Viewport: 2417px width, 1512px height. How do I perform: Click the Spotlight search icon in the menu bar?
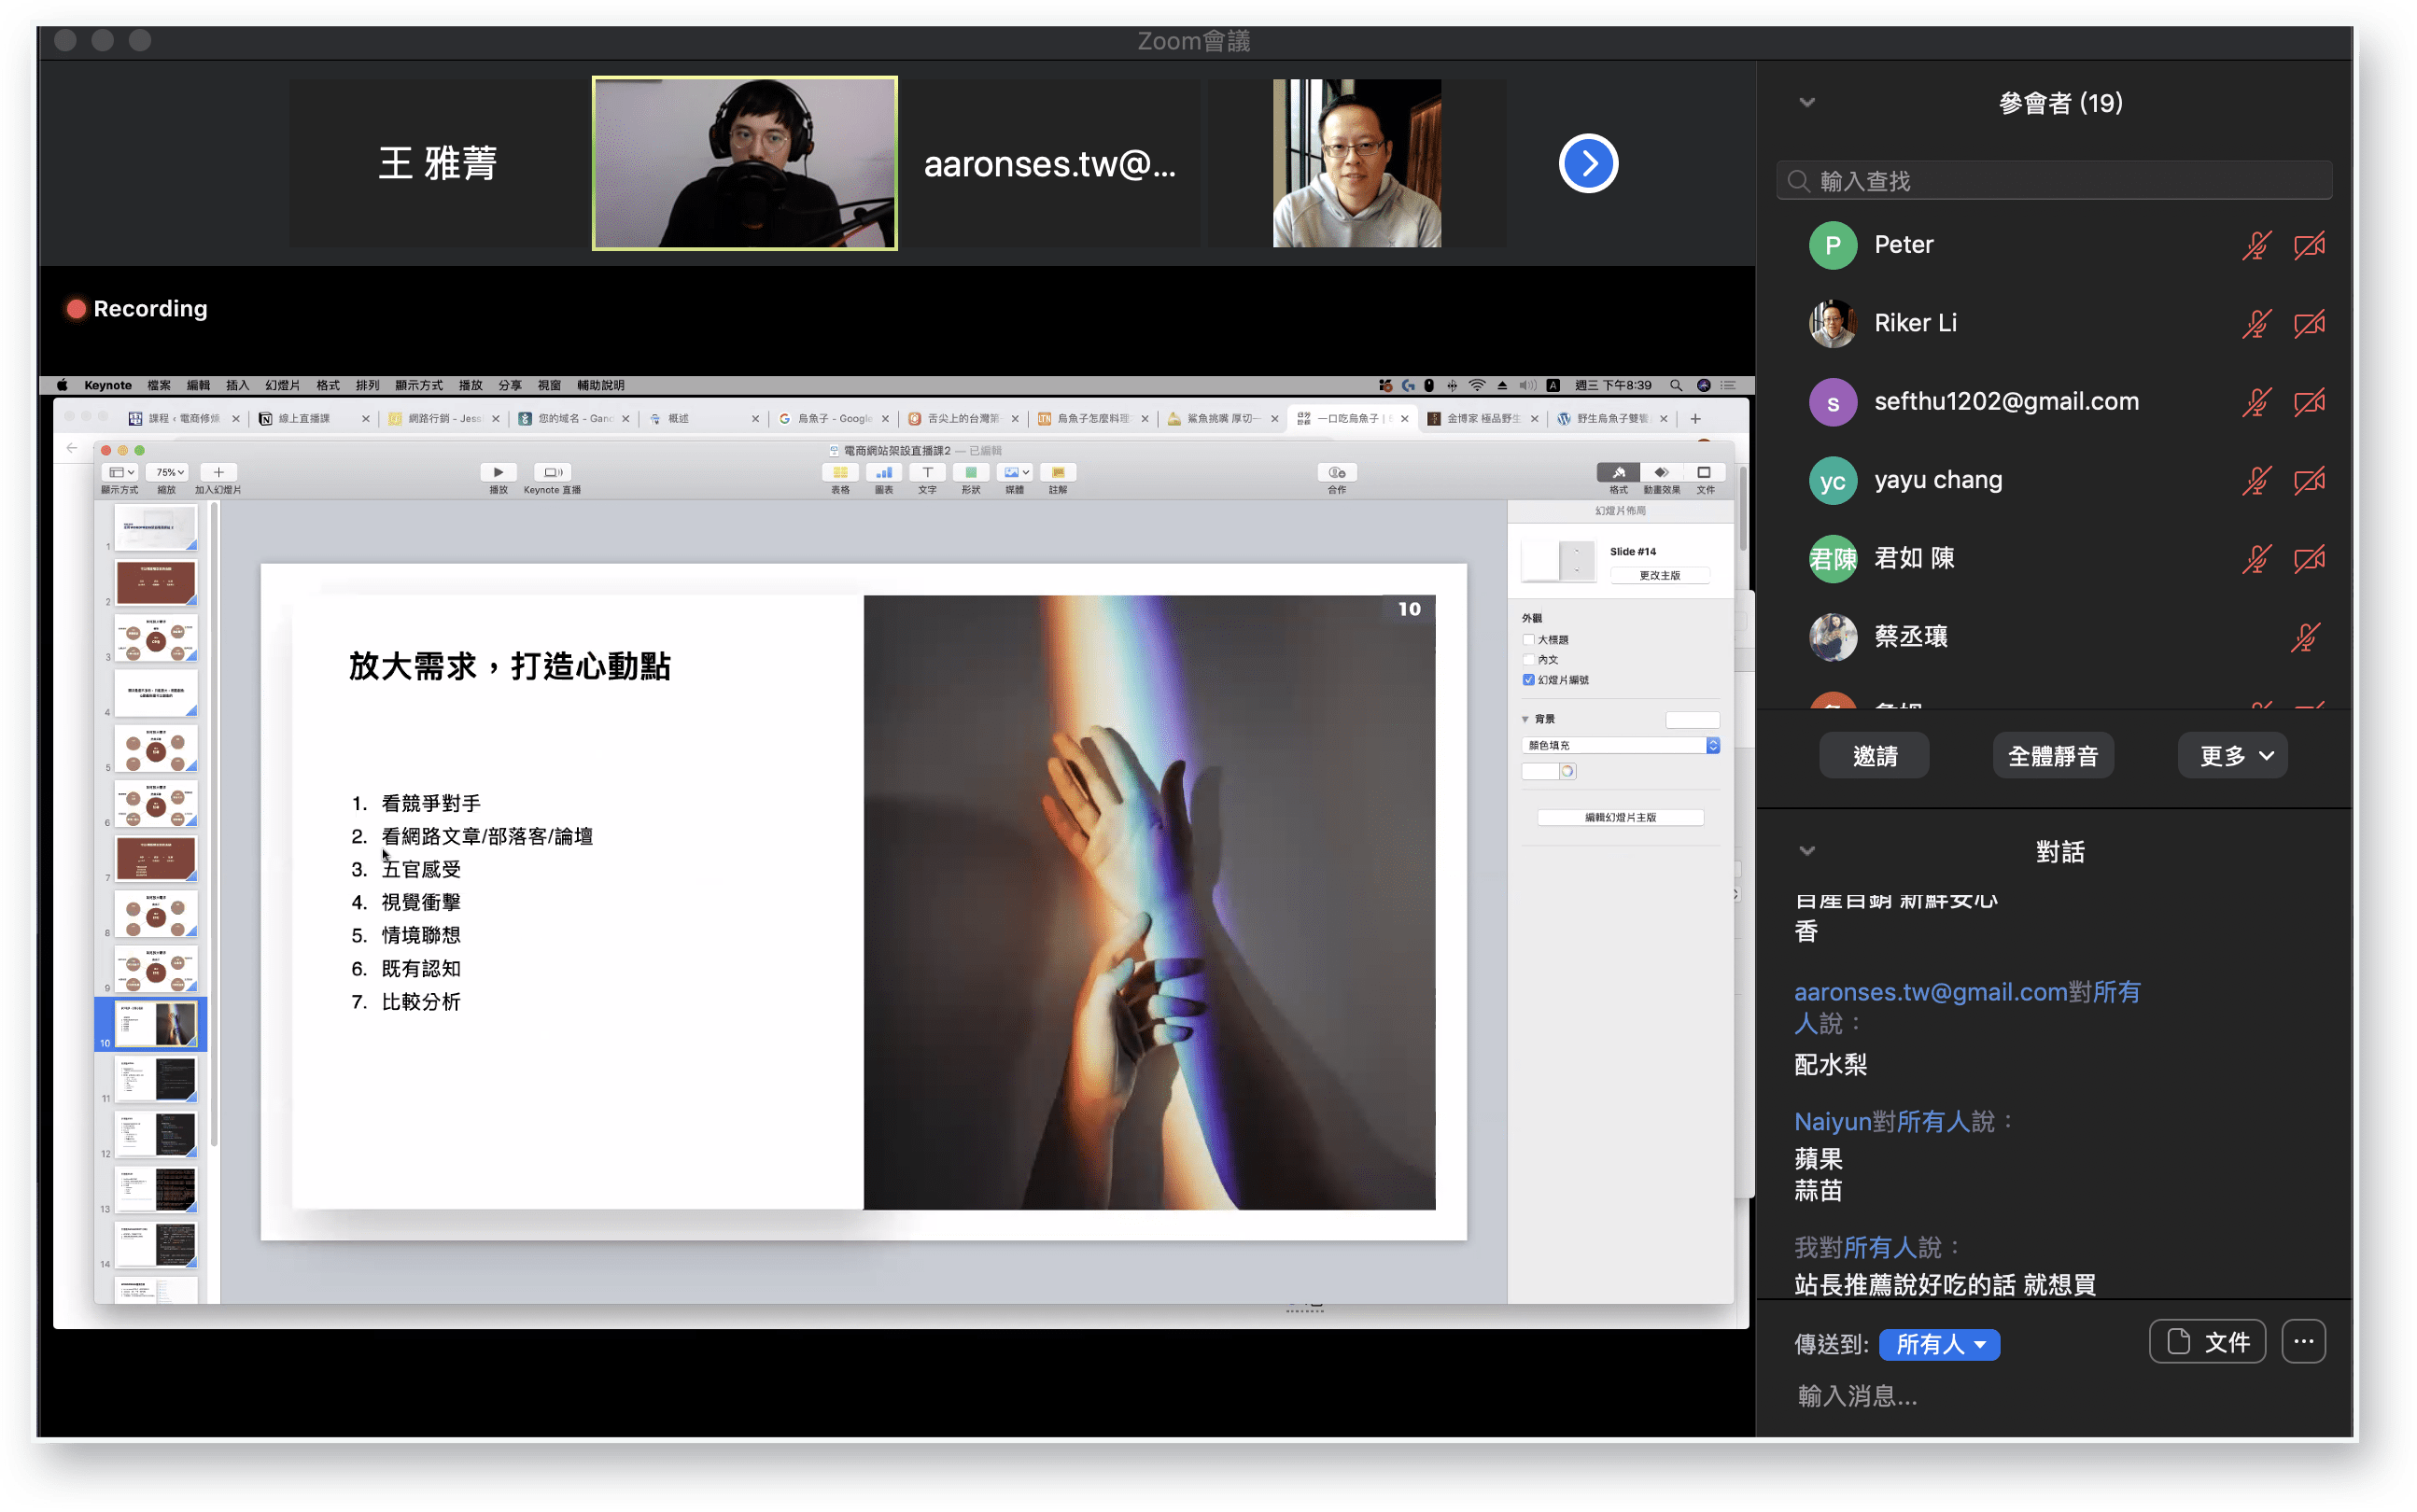click(x=1676, y=385)
